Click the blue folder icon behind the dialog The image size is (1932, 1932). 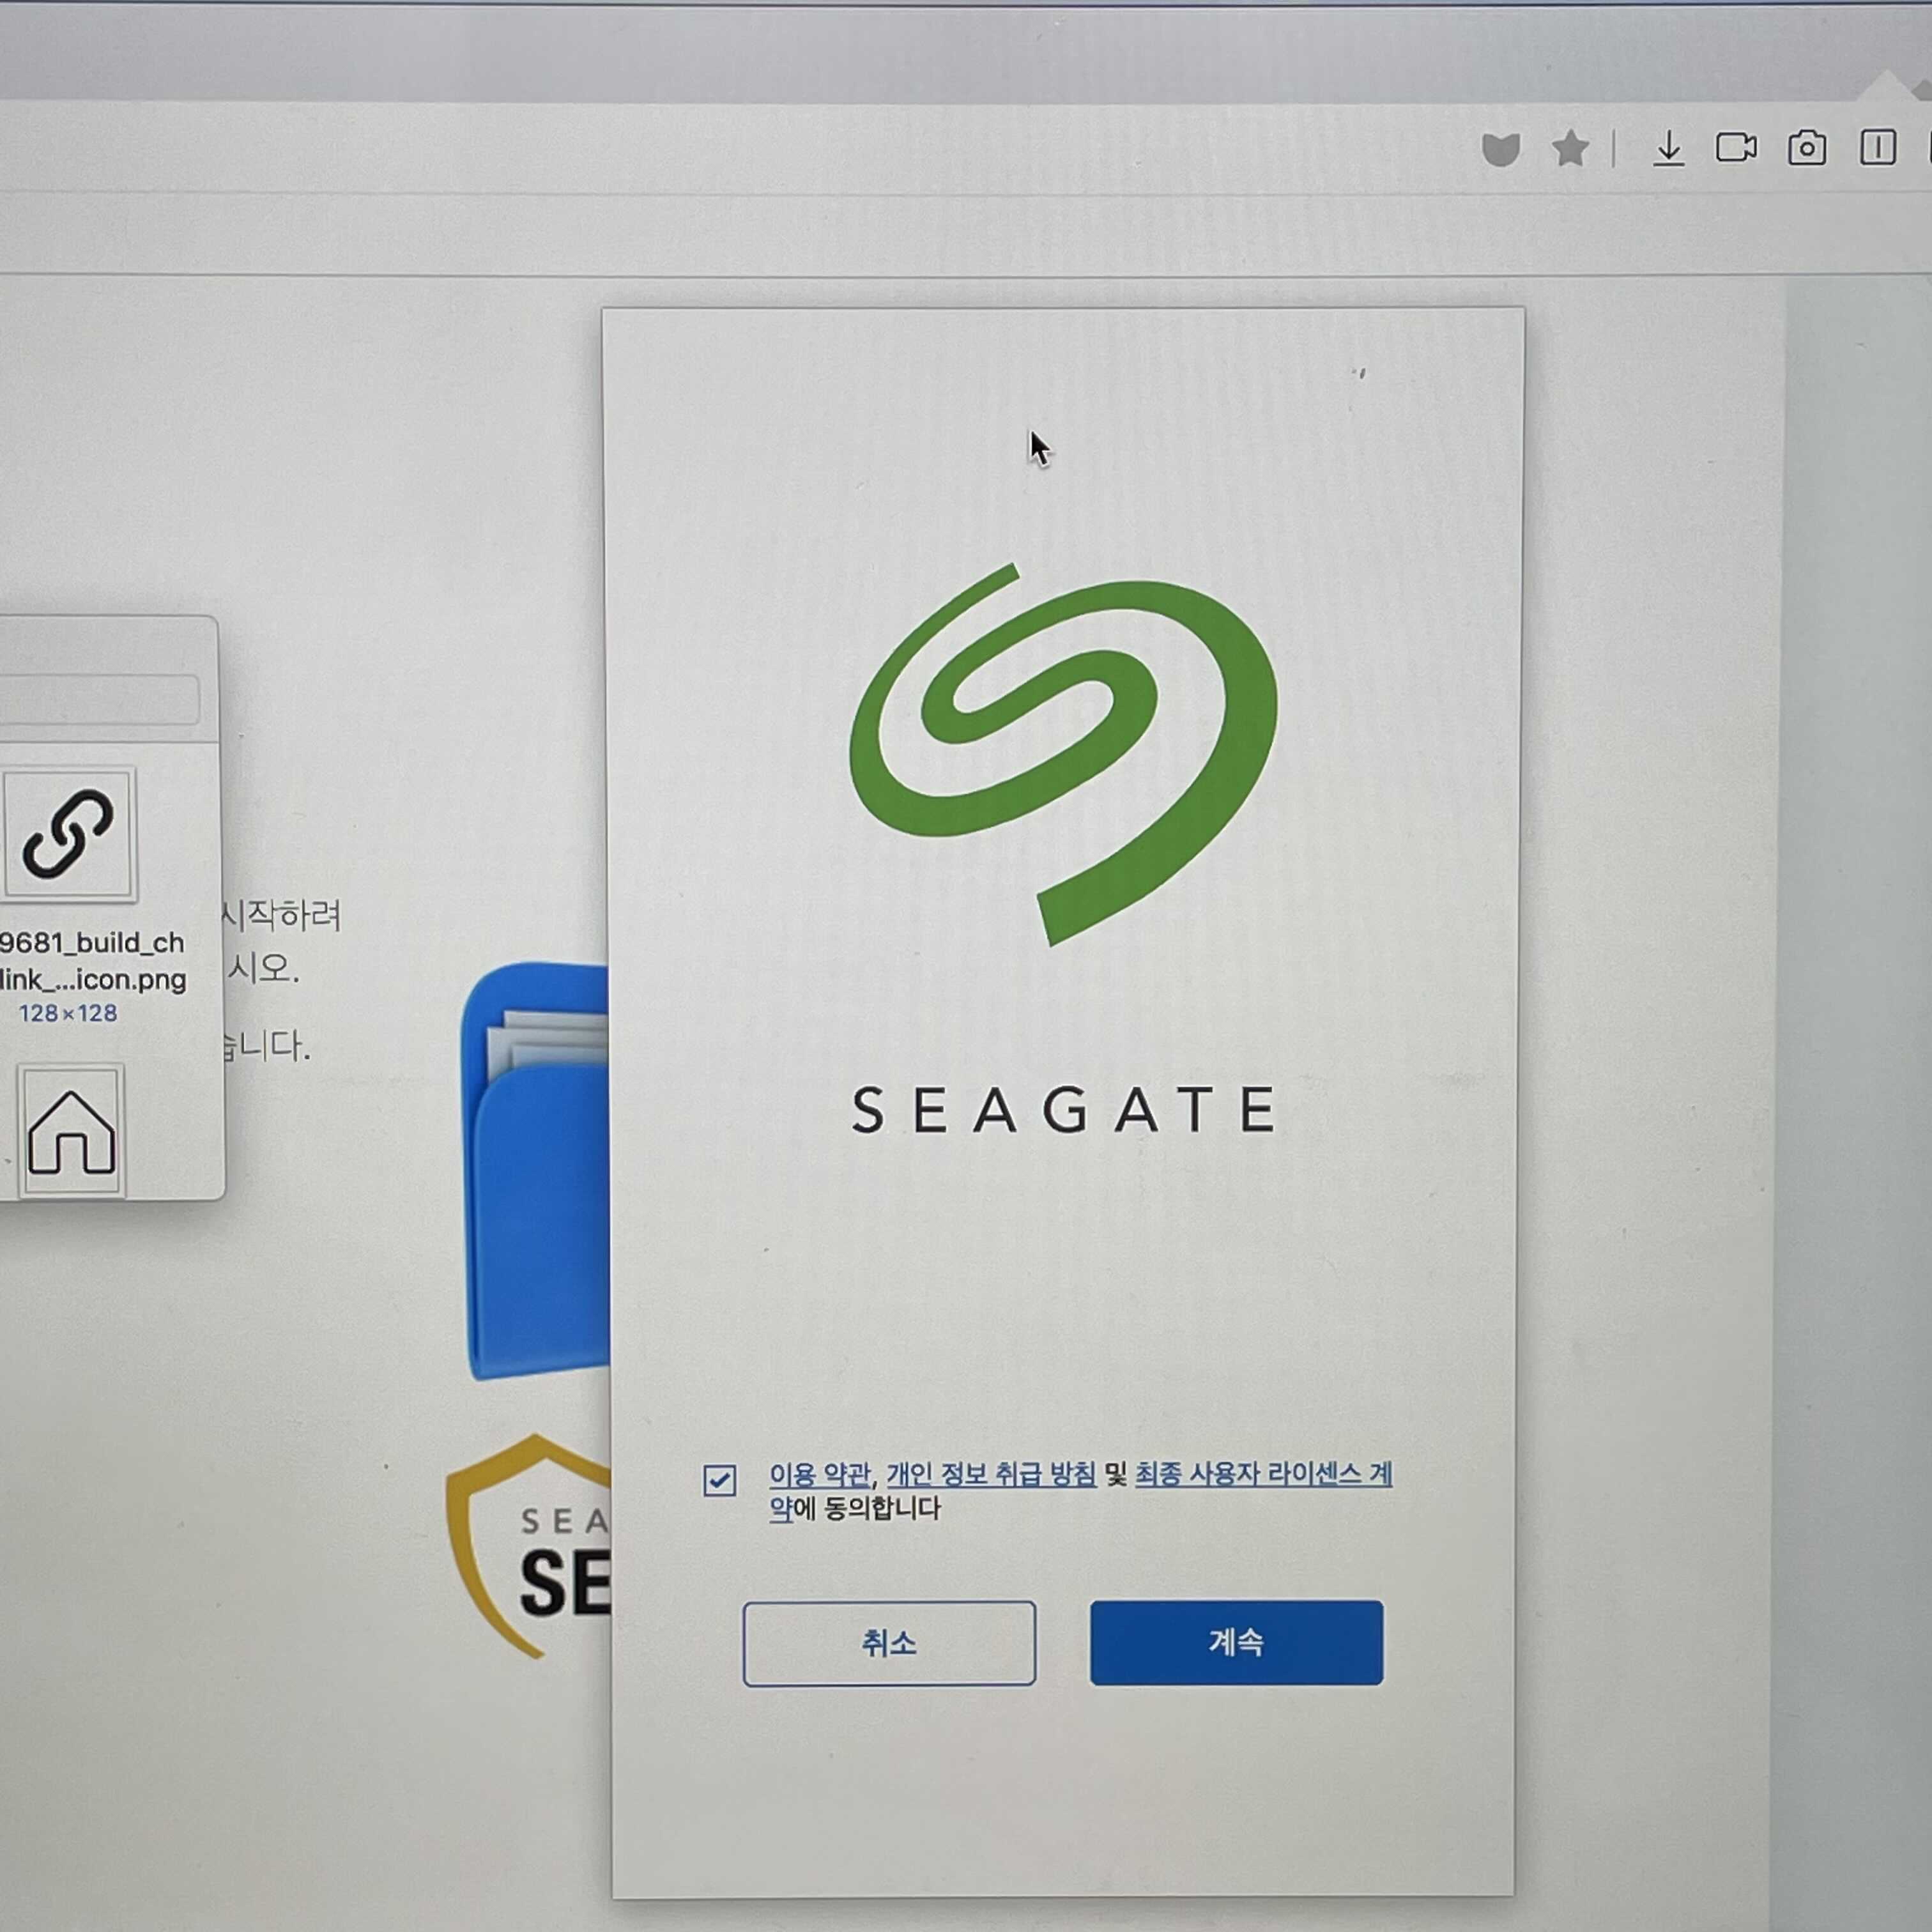(x=535, y=1170)
